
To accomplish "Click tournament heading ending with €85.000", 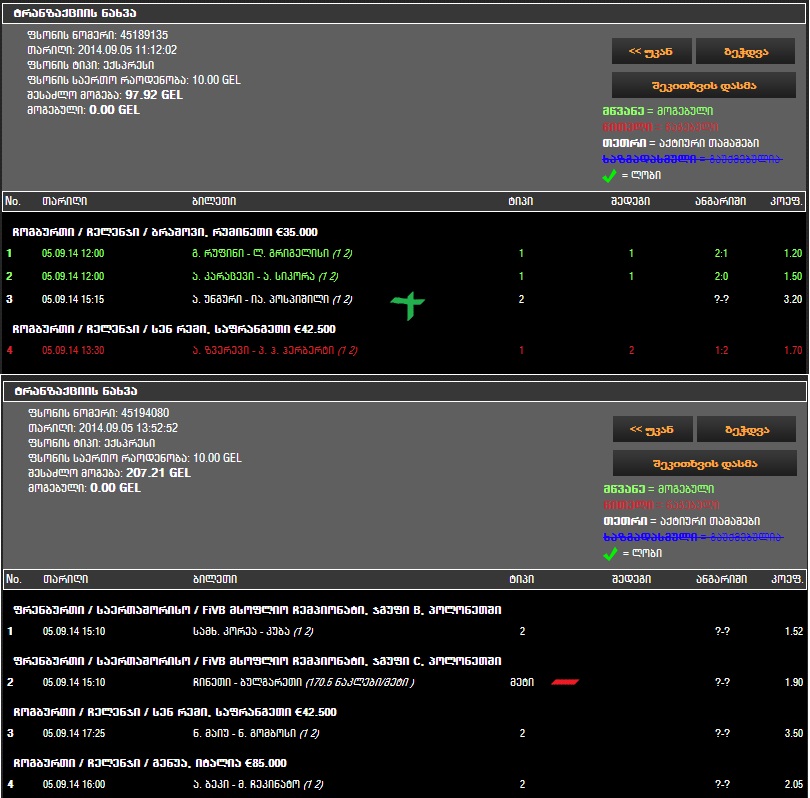I will [150, 763].
